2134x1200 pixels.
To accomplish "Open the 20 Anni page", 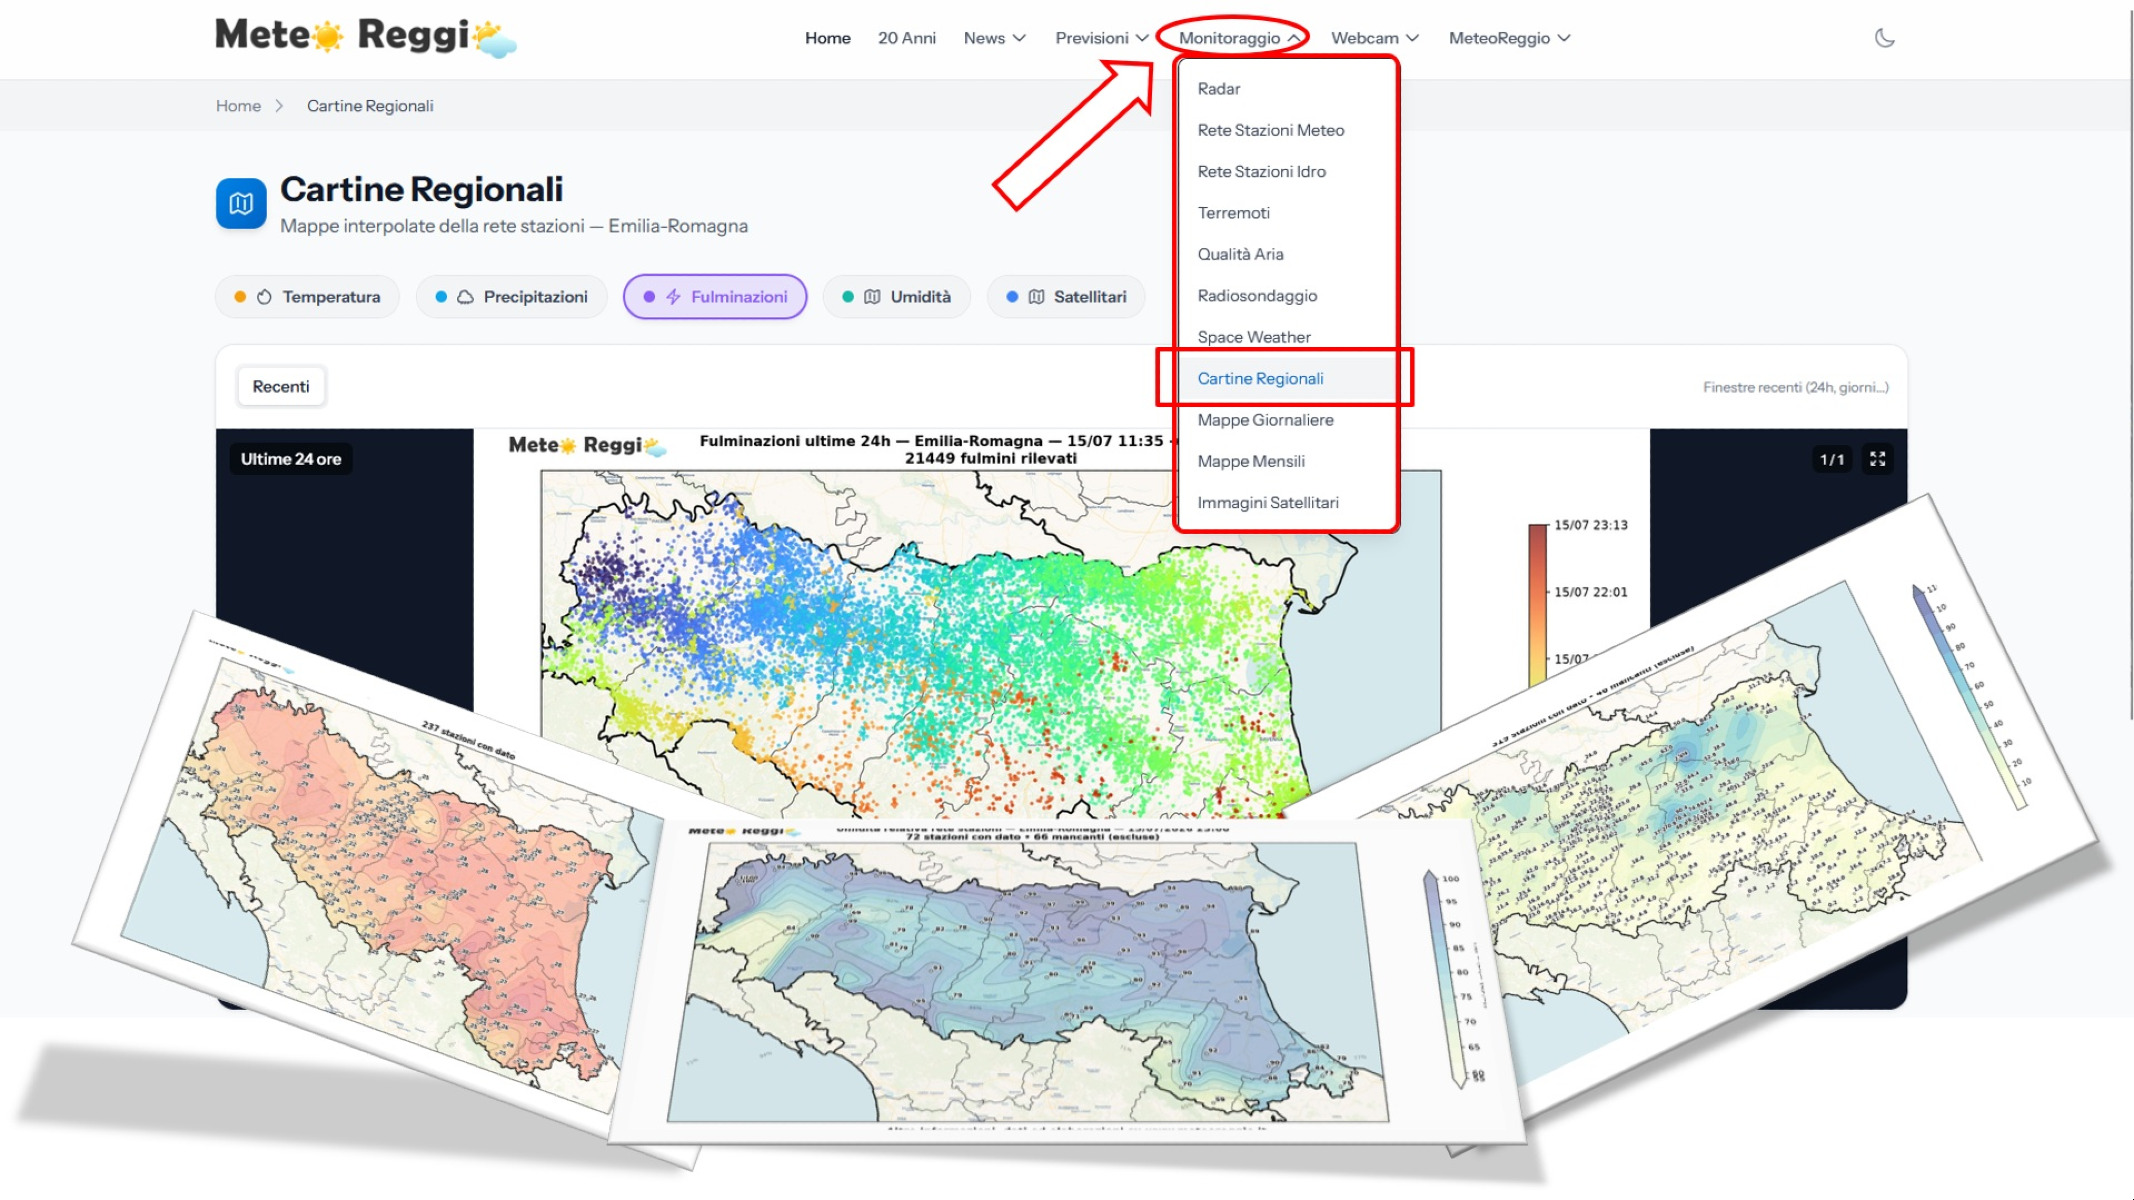I will coord(907,38).
